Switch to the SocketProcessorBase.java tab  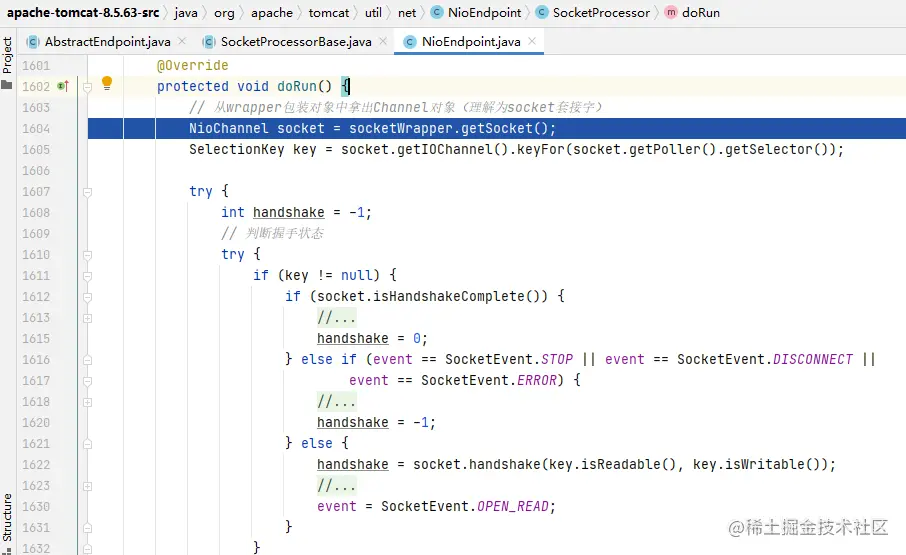[x=295, y=42]
